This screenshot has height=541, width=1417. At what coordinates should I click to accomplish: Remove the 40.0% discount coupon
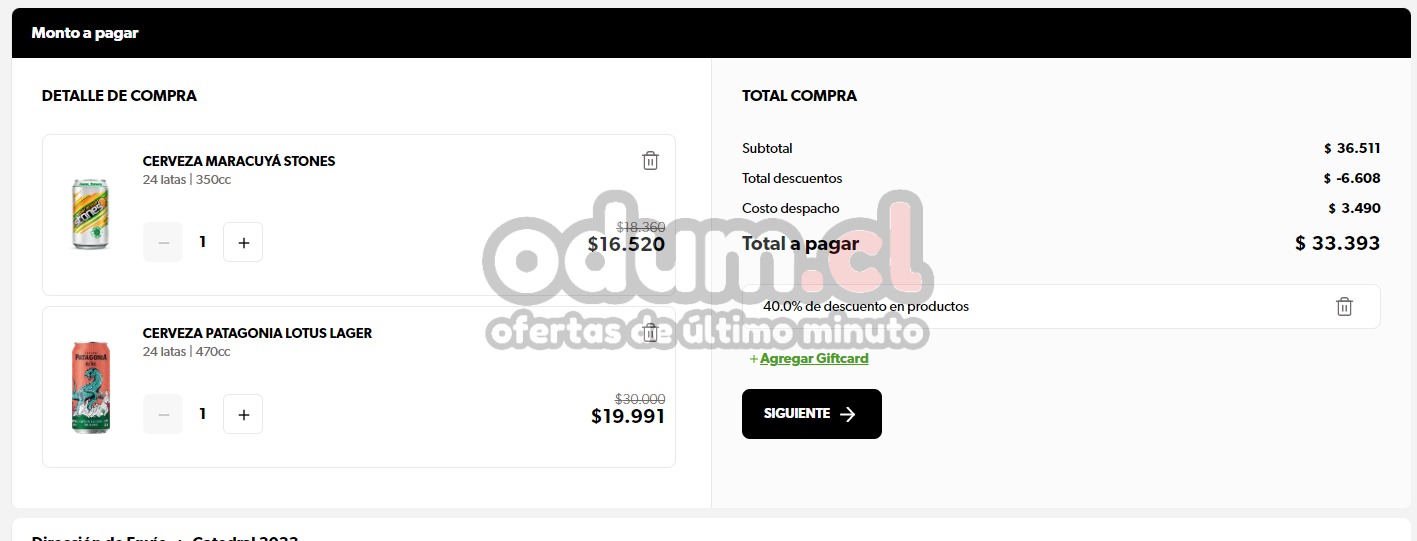(1344, 307)
